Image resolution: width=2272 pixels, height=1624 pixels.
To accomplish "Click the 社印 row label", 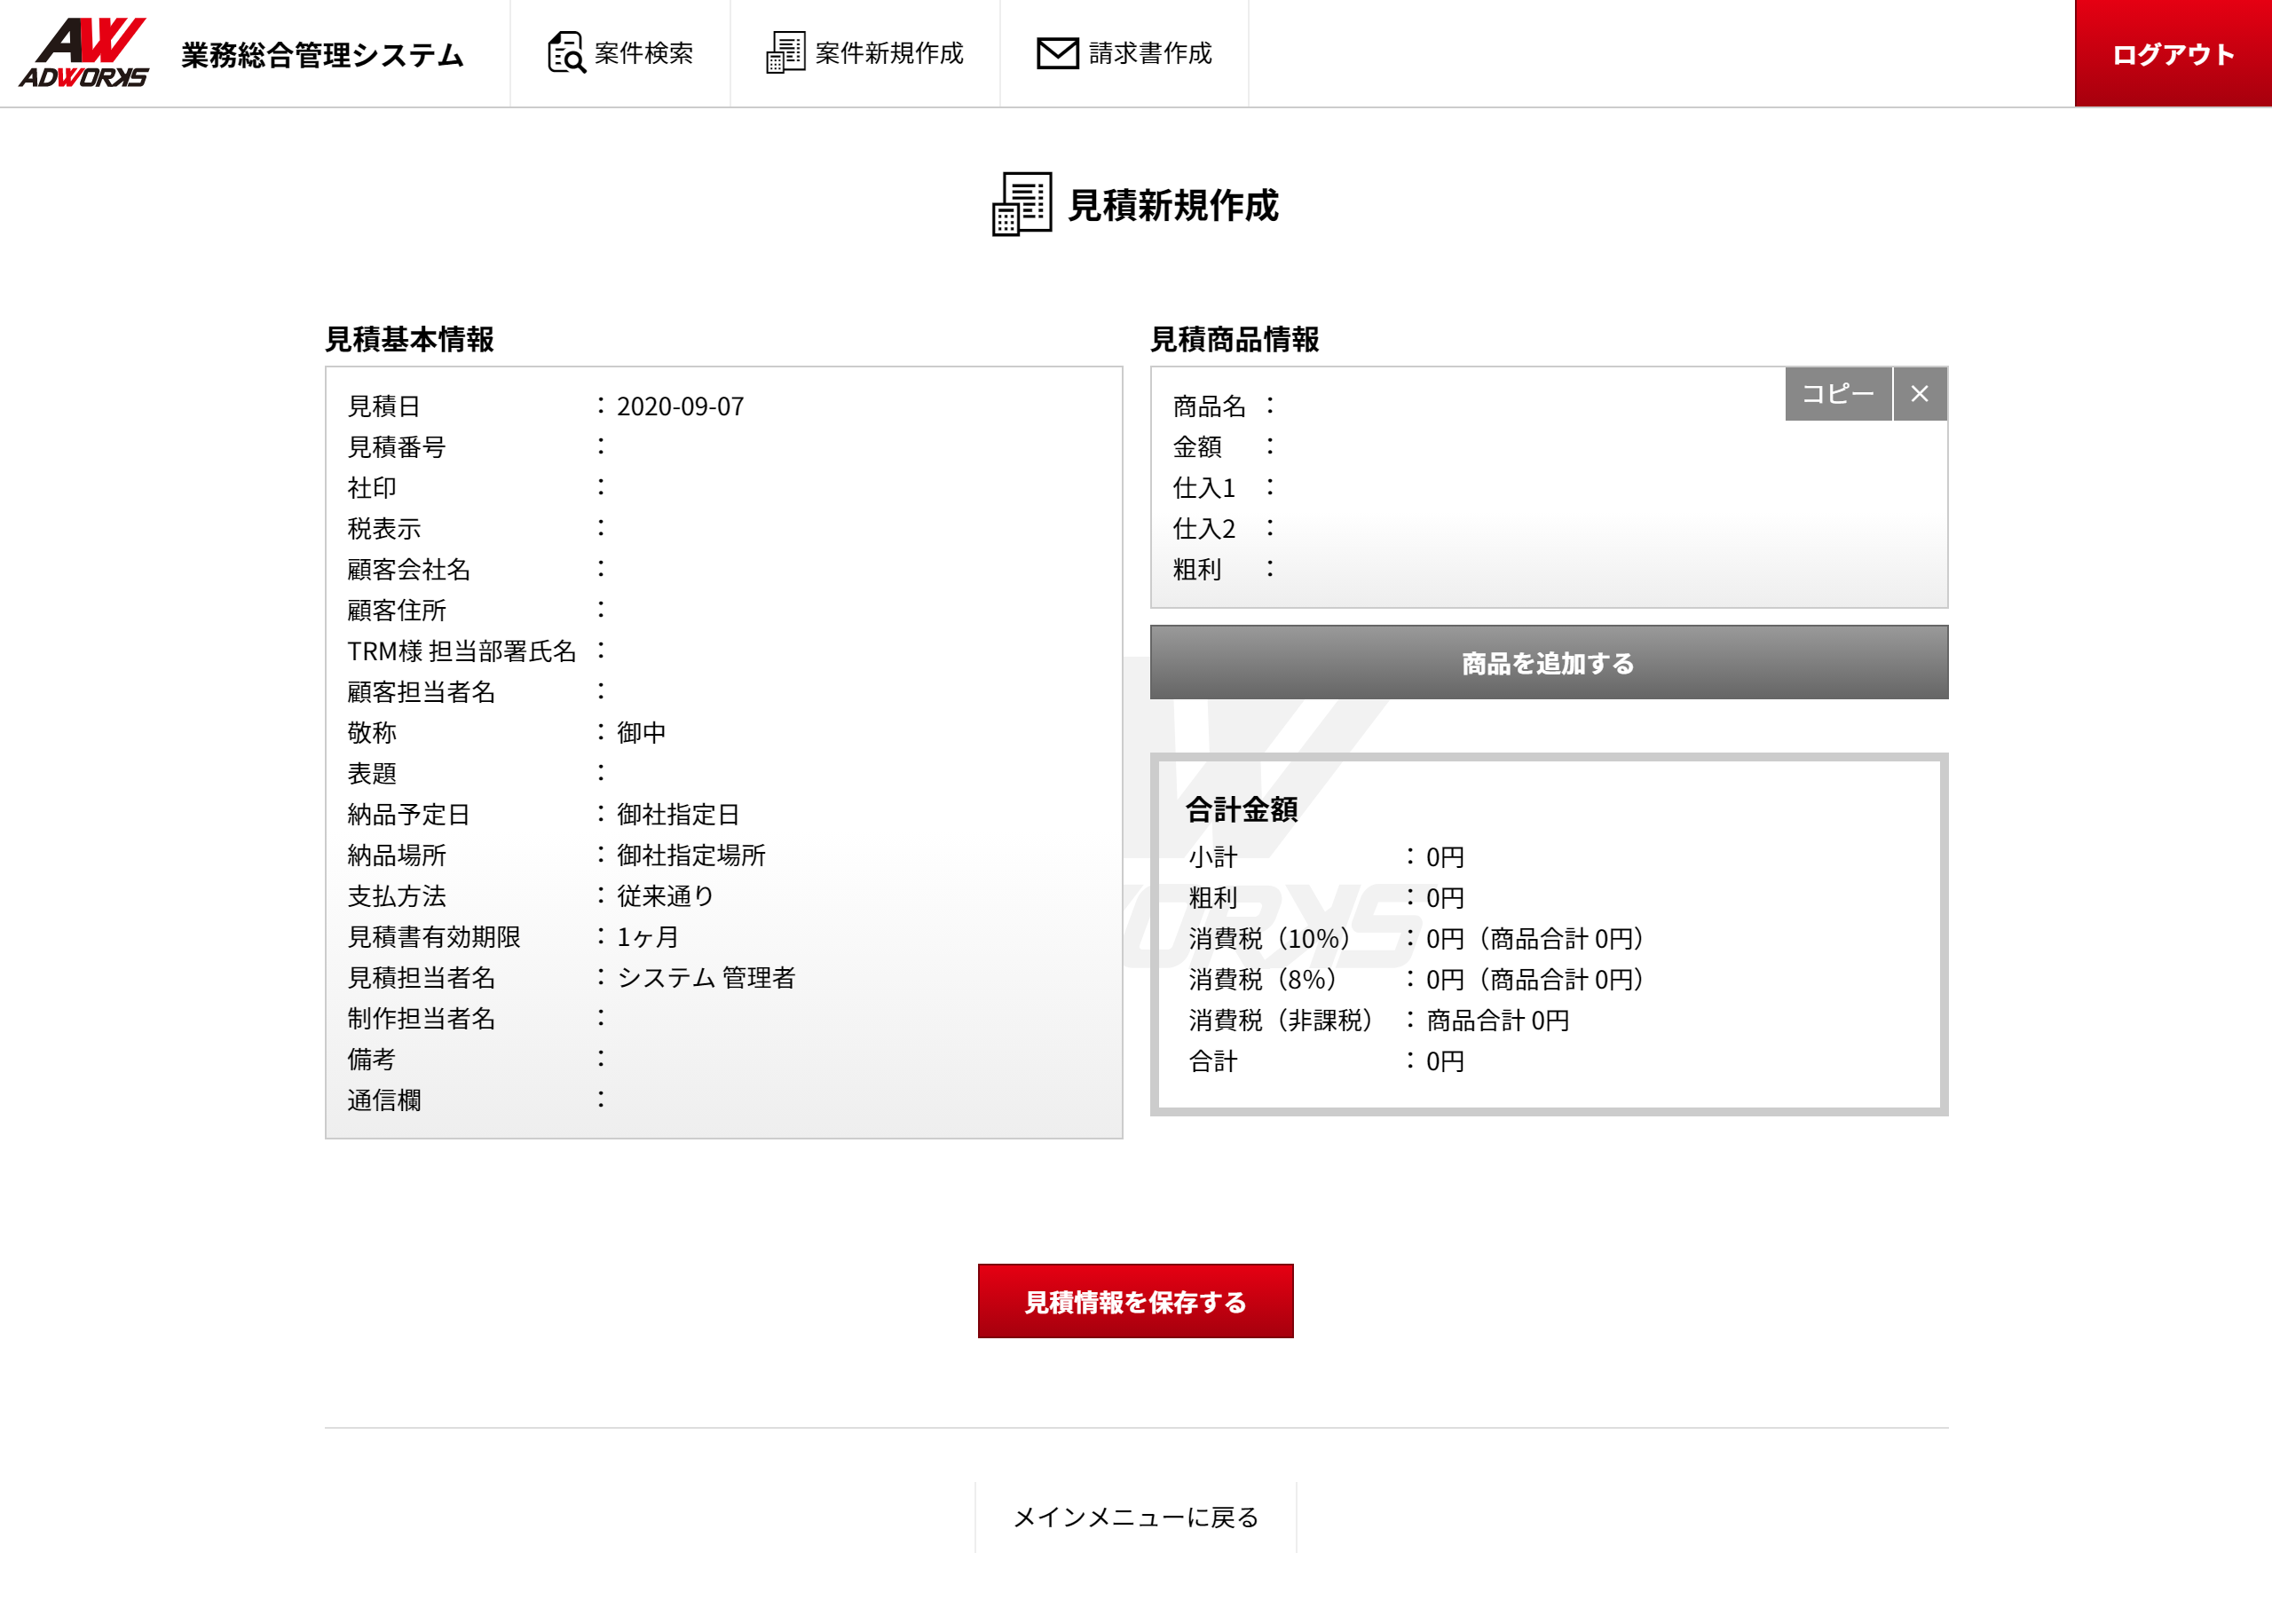I will click(372, 488).
